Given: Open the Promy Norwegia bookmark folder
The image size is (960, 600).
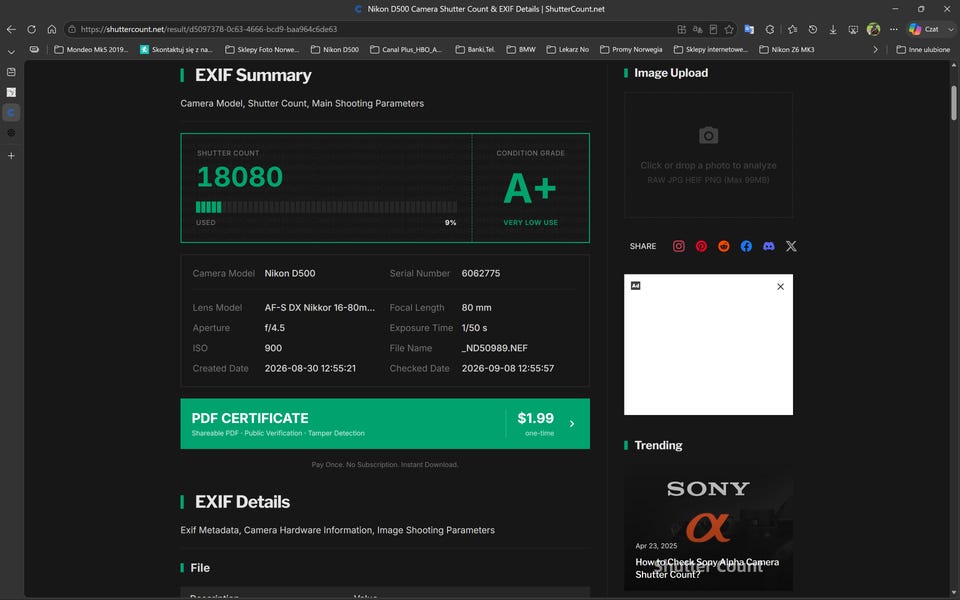Looking at the screenshot, I should 631,50.
